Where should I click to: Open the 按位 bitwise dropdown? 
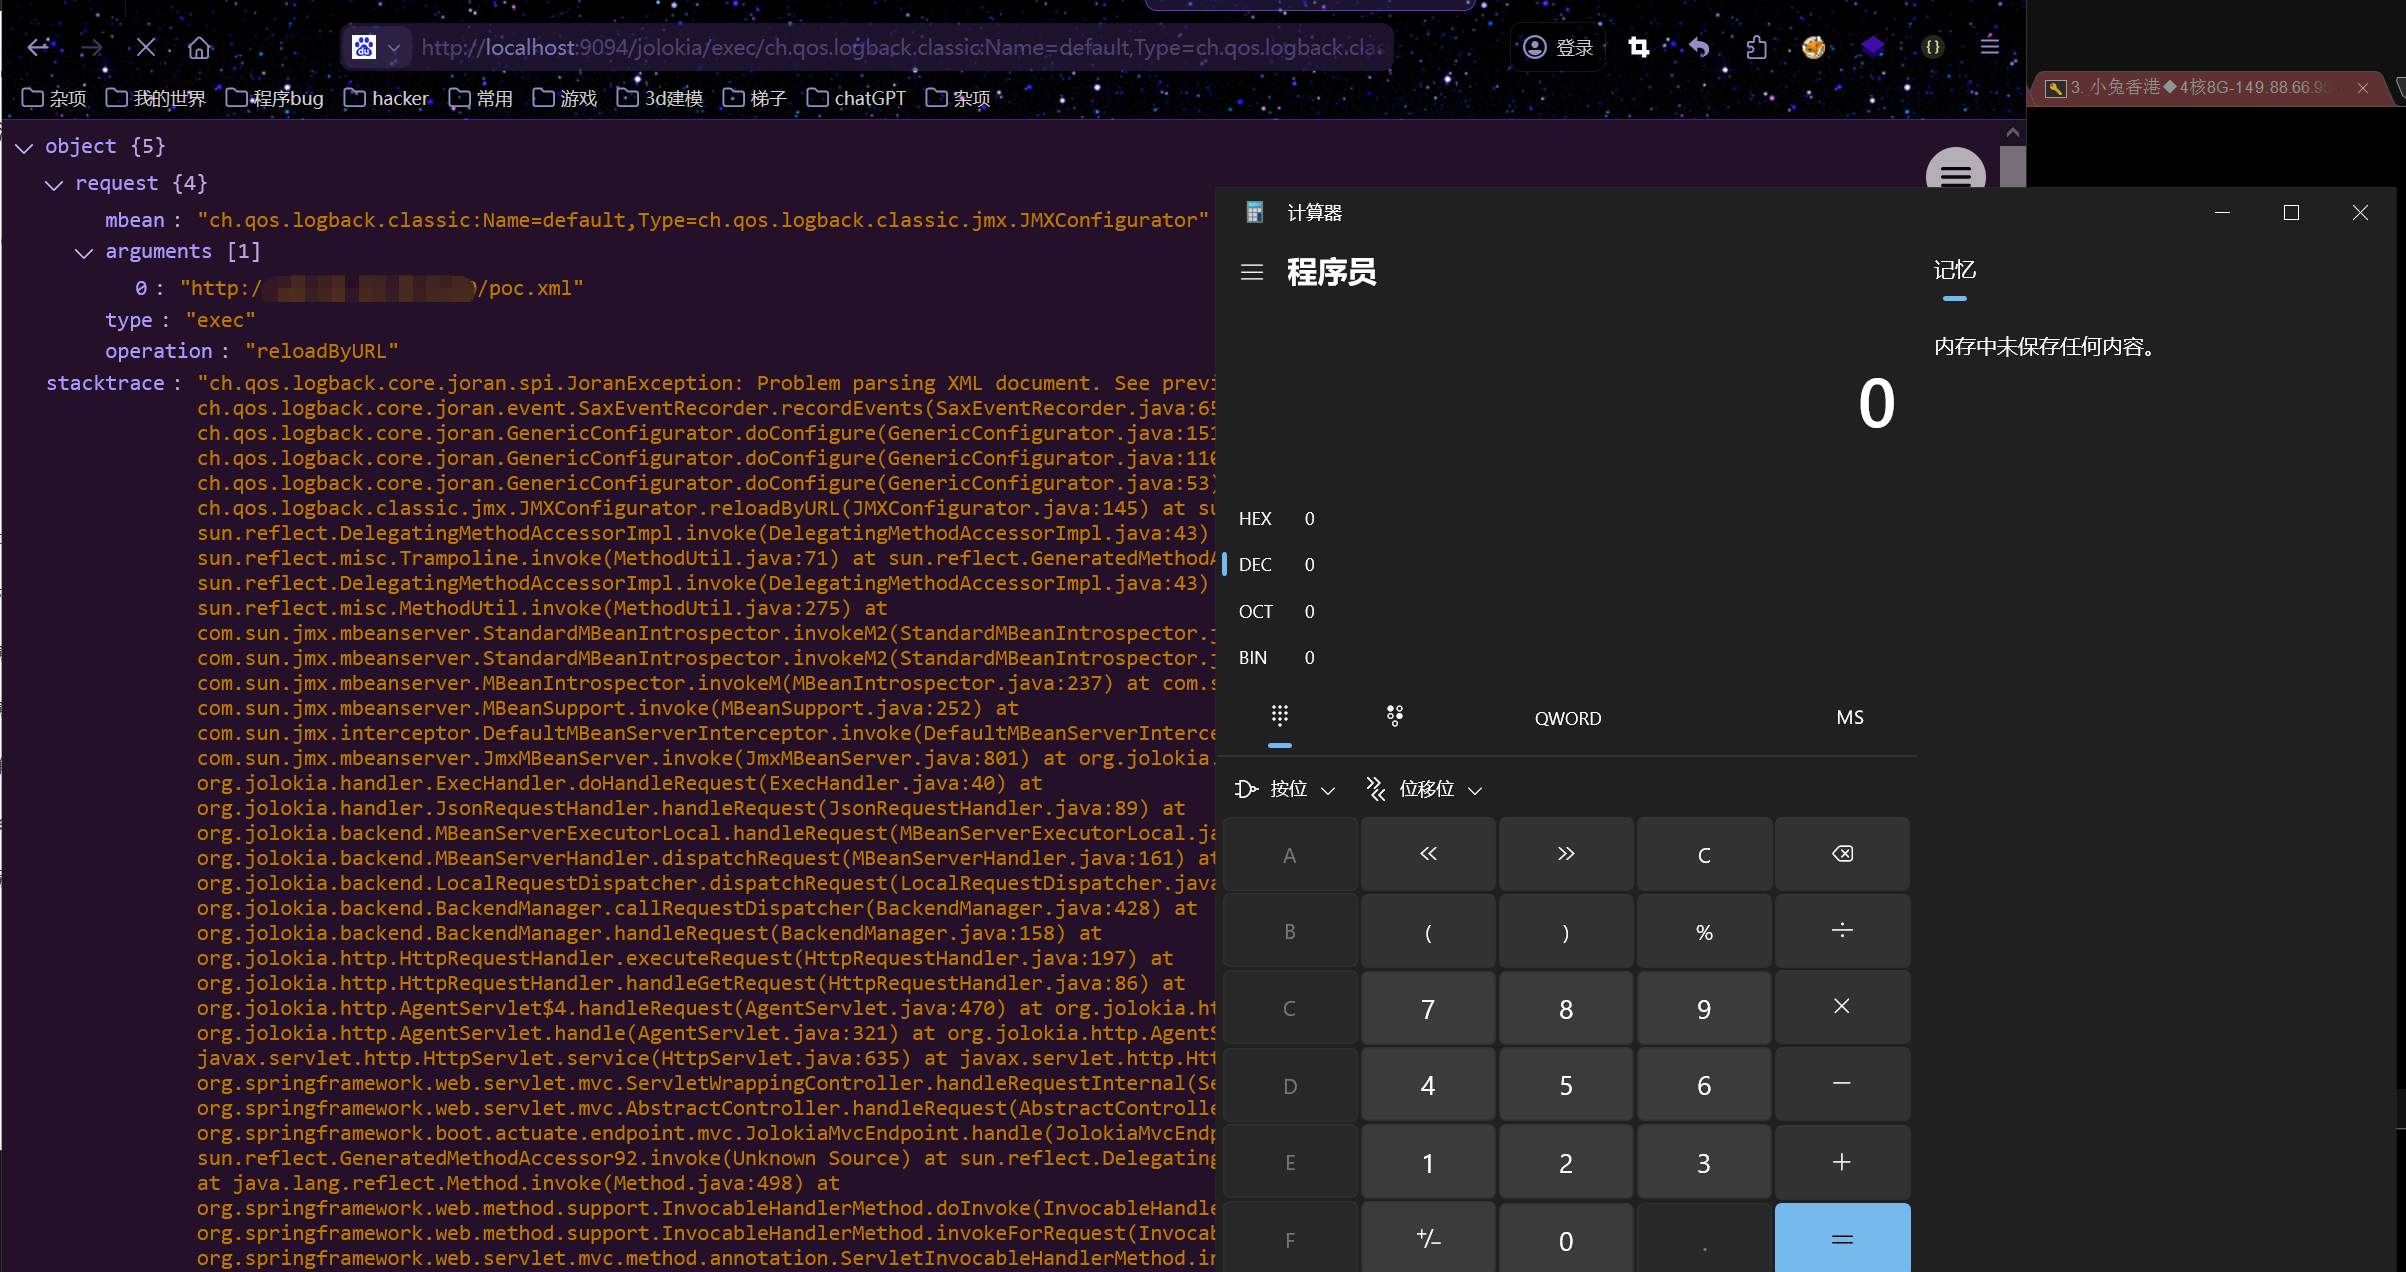tap(1286, 789)
